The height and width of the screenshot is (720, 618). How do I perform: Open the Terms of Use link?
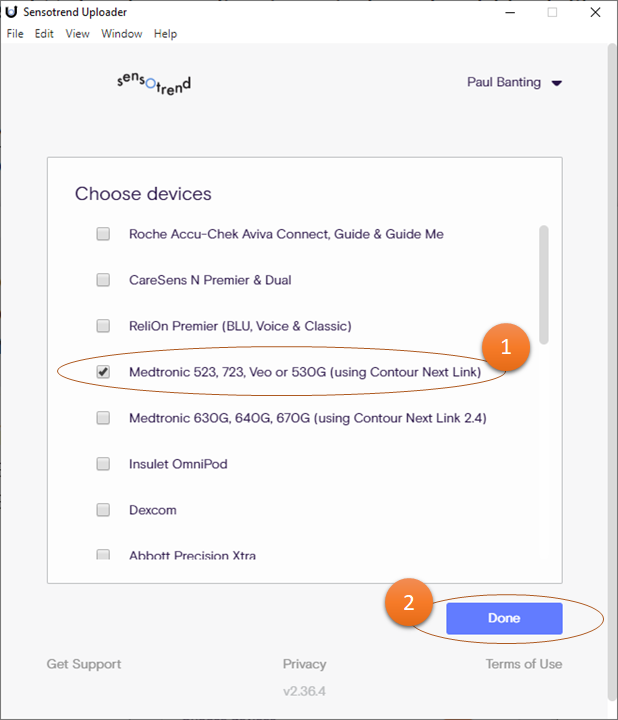[x=524, y=664]
